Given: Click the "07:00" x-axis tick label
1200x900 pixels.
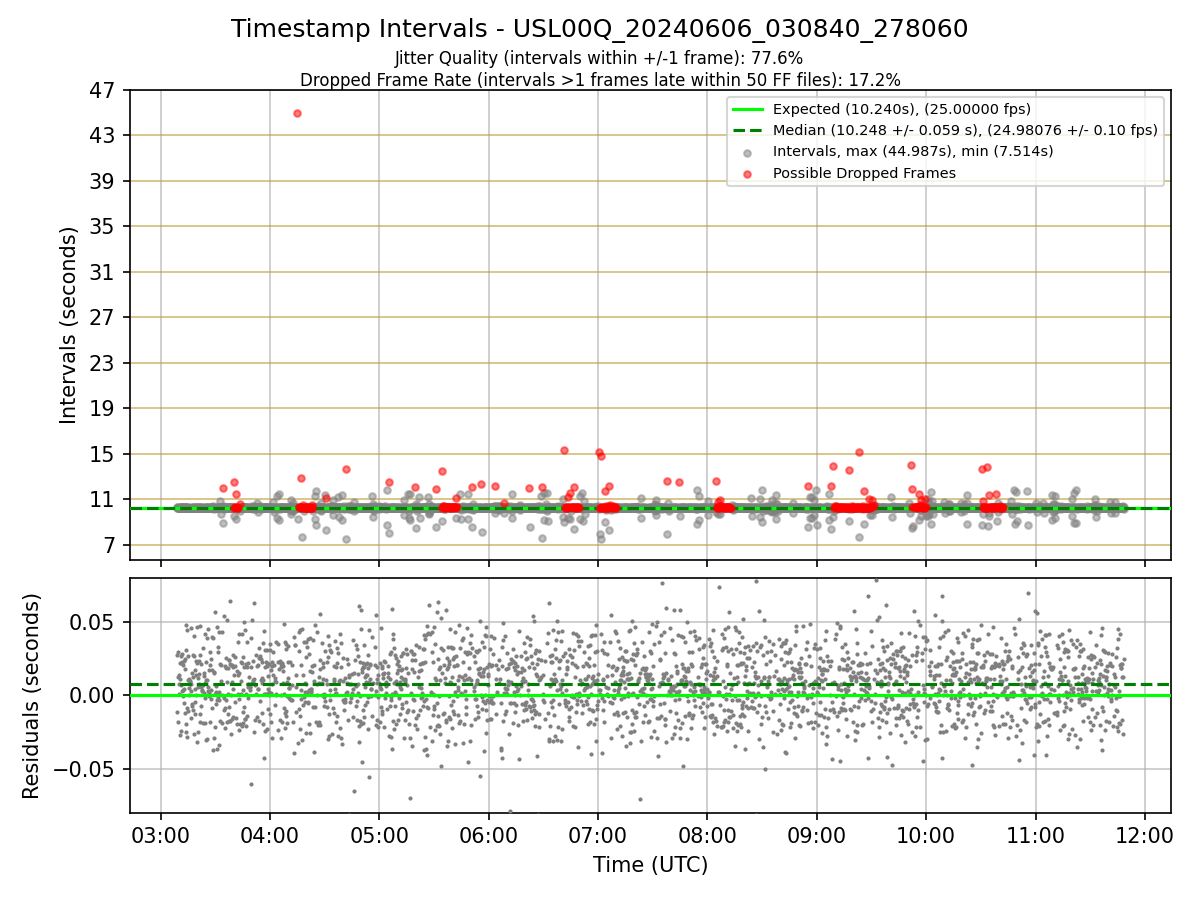Looking at the screenshot, I should 597,836.
